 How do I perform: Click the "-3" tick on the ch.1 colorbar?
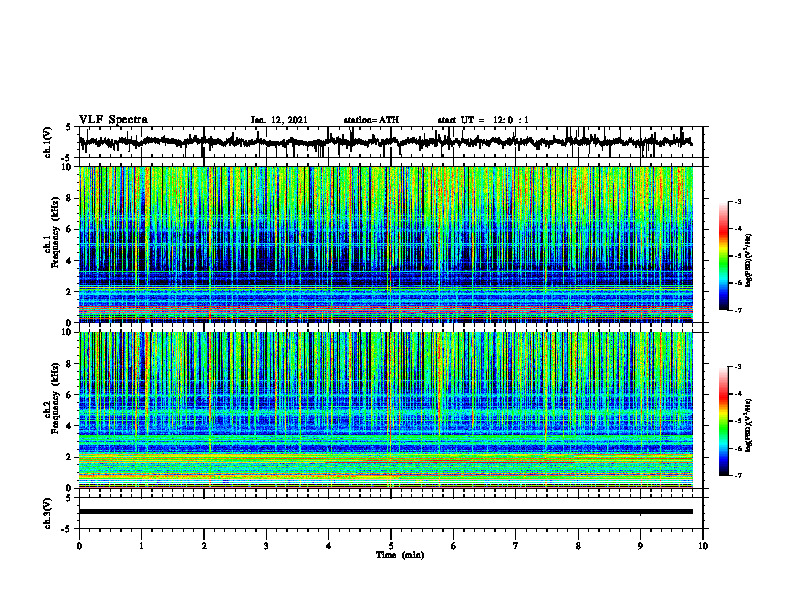click(737, 202)
